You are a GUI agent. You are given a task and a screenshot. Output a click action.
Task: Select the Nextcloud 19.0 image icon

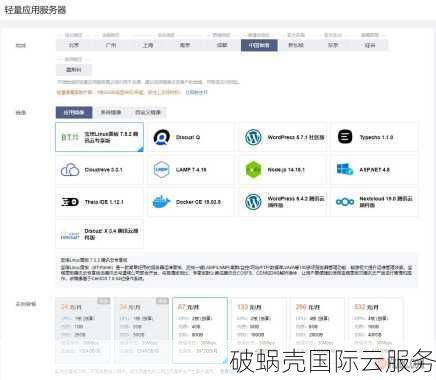pyautogui.click(x=345, y=202)
